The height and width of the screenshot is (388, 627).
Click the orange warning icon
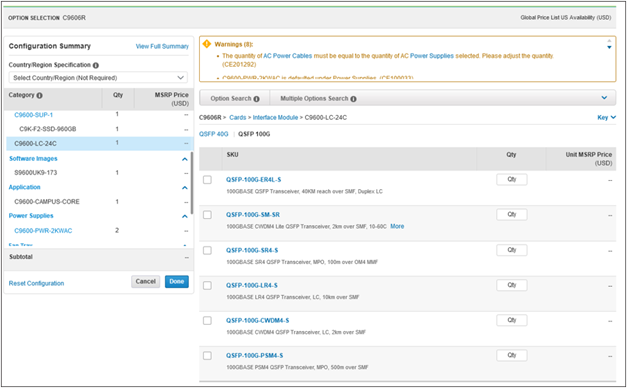click(206, 44)
